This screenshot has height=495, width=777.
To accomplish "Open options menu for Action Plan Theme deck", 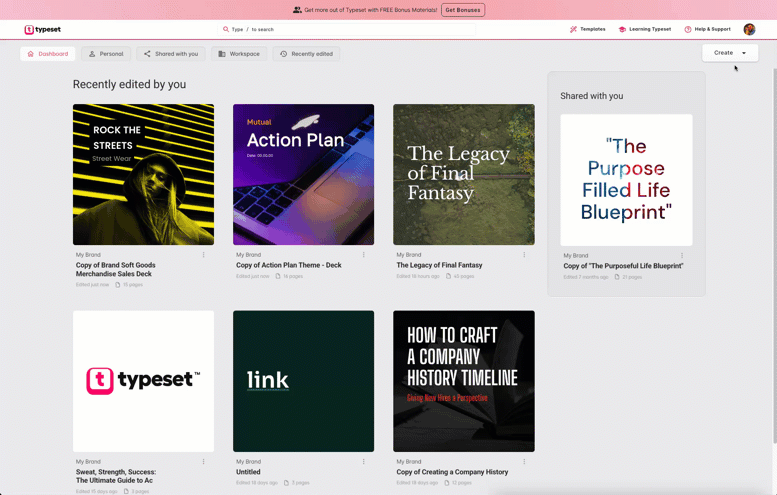I will [x=363, y=255].
